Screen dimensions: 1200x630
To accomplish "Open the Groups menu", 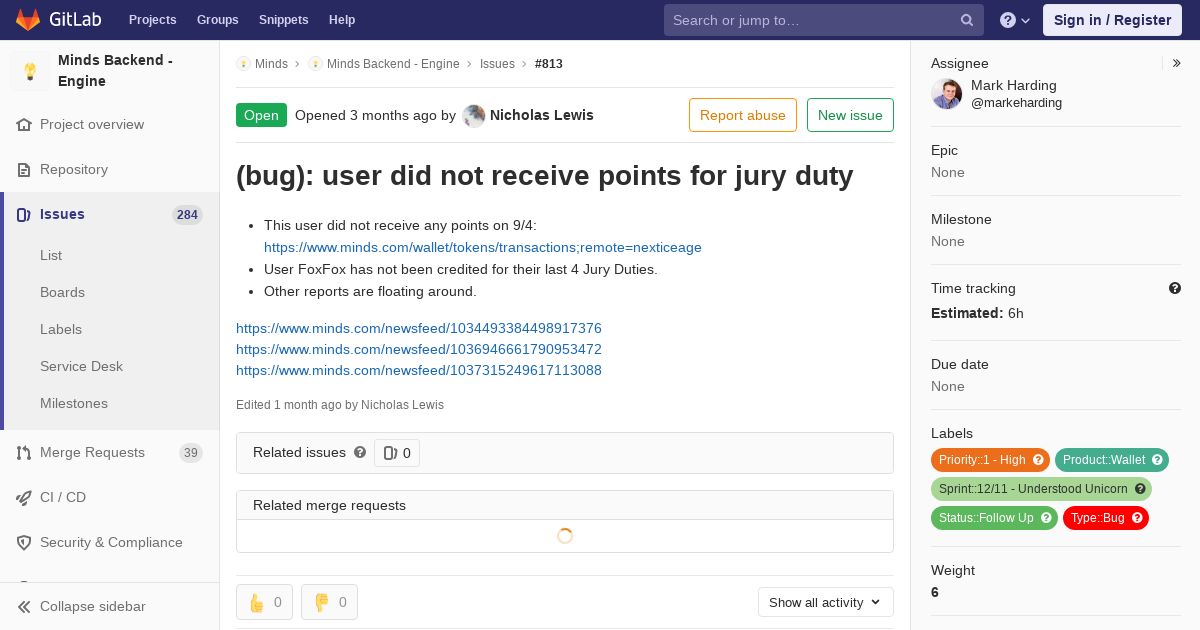I will click(x=217, y=20).
